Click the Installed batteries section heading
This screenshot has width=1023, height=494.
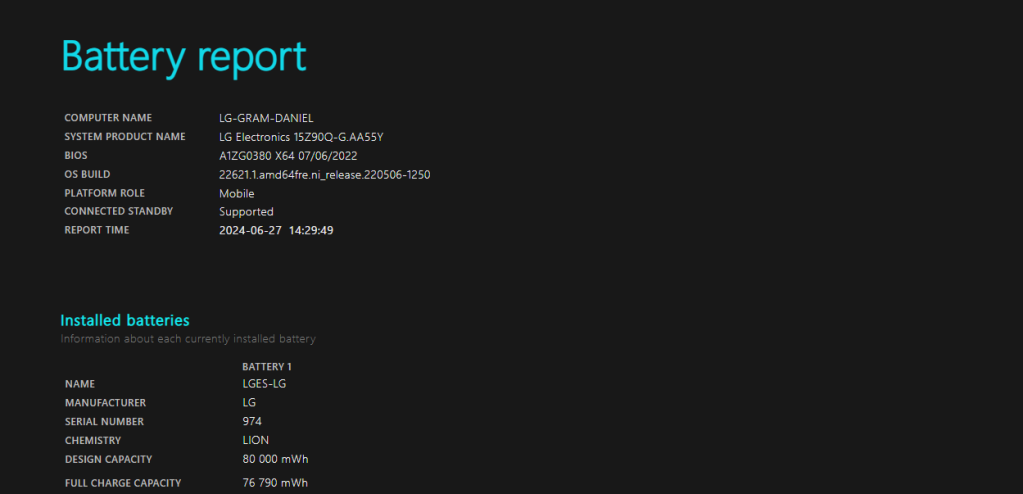(x=125, y=321)
